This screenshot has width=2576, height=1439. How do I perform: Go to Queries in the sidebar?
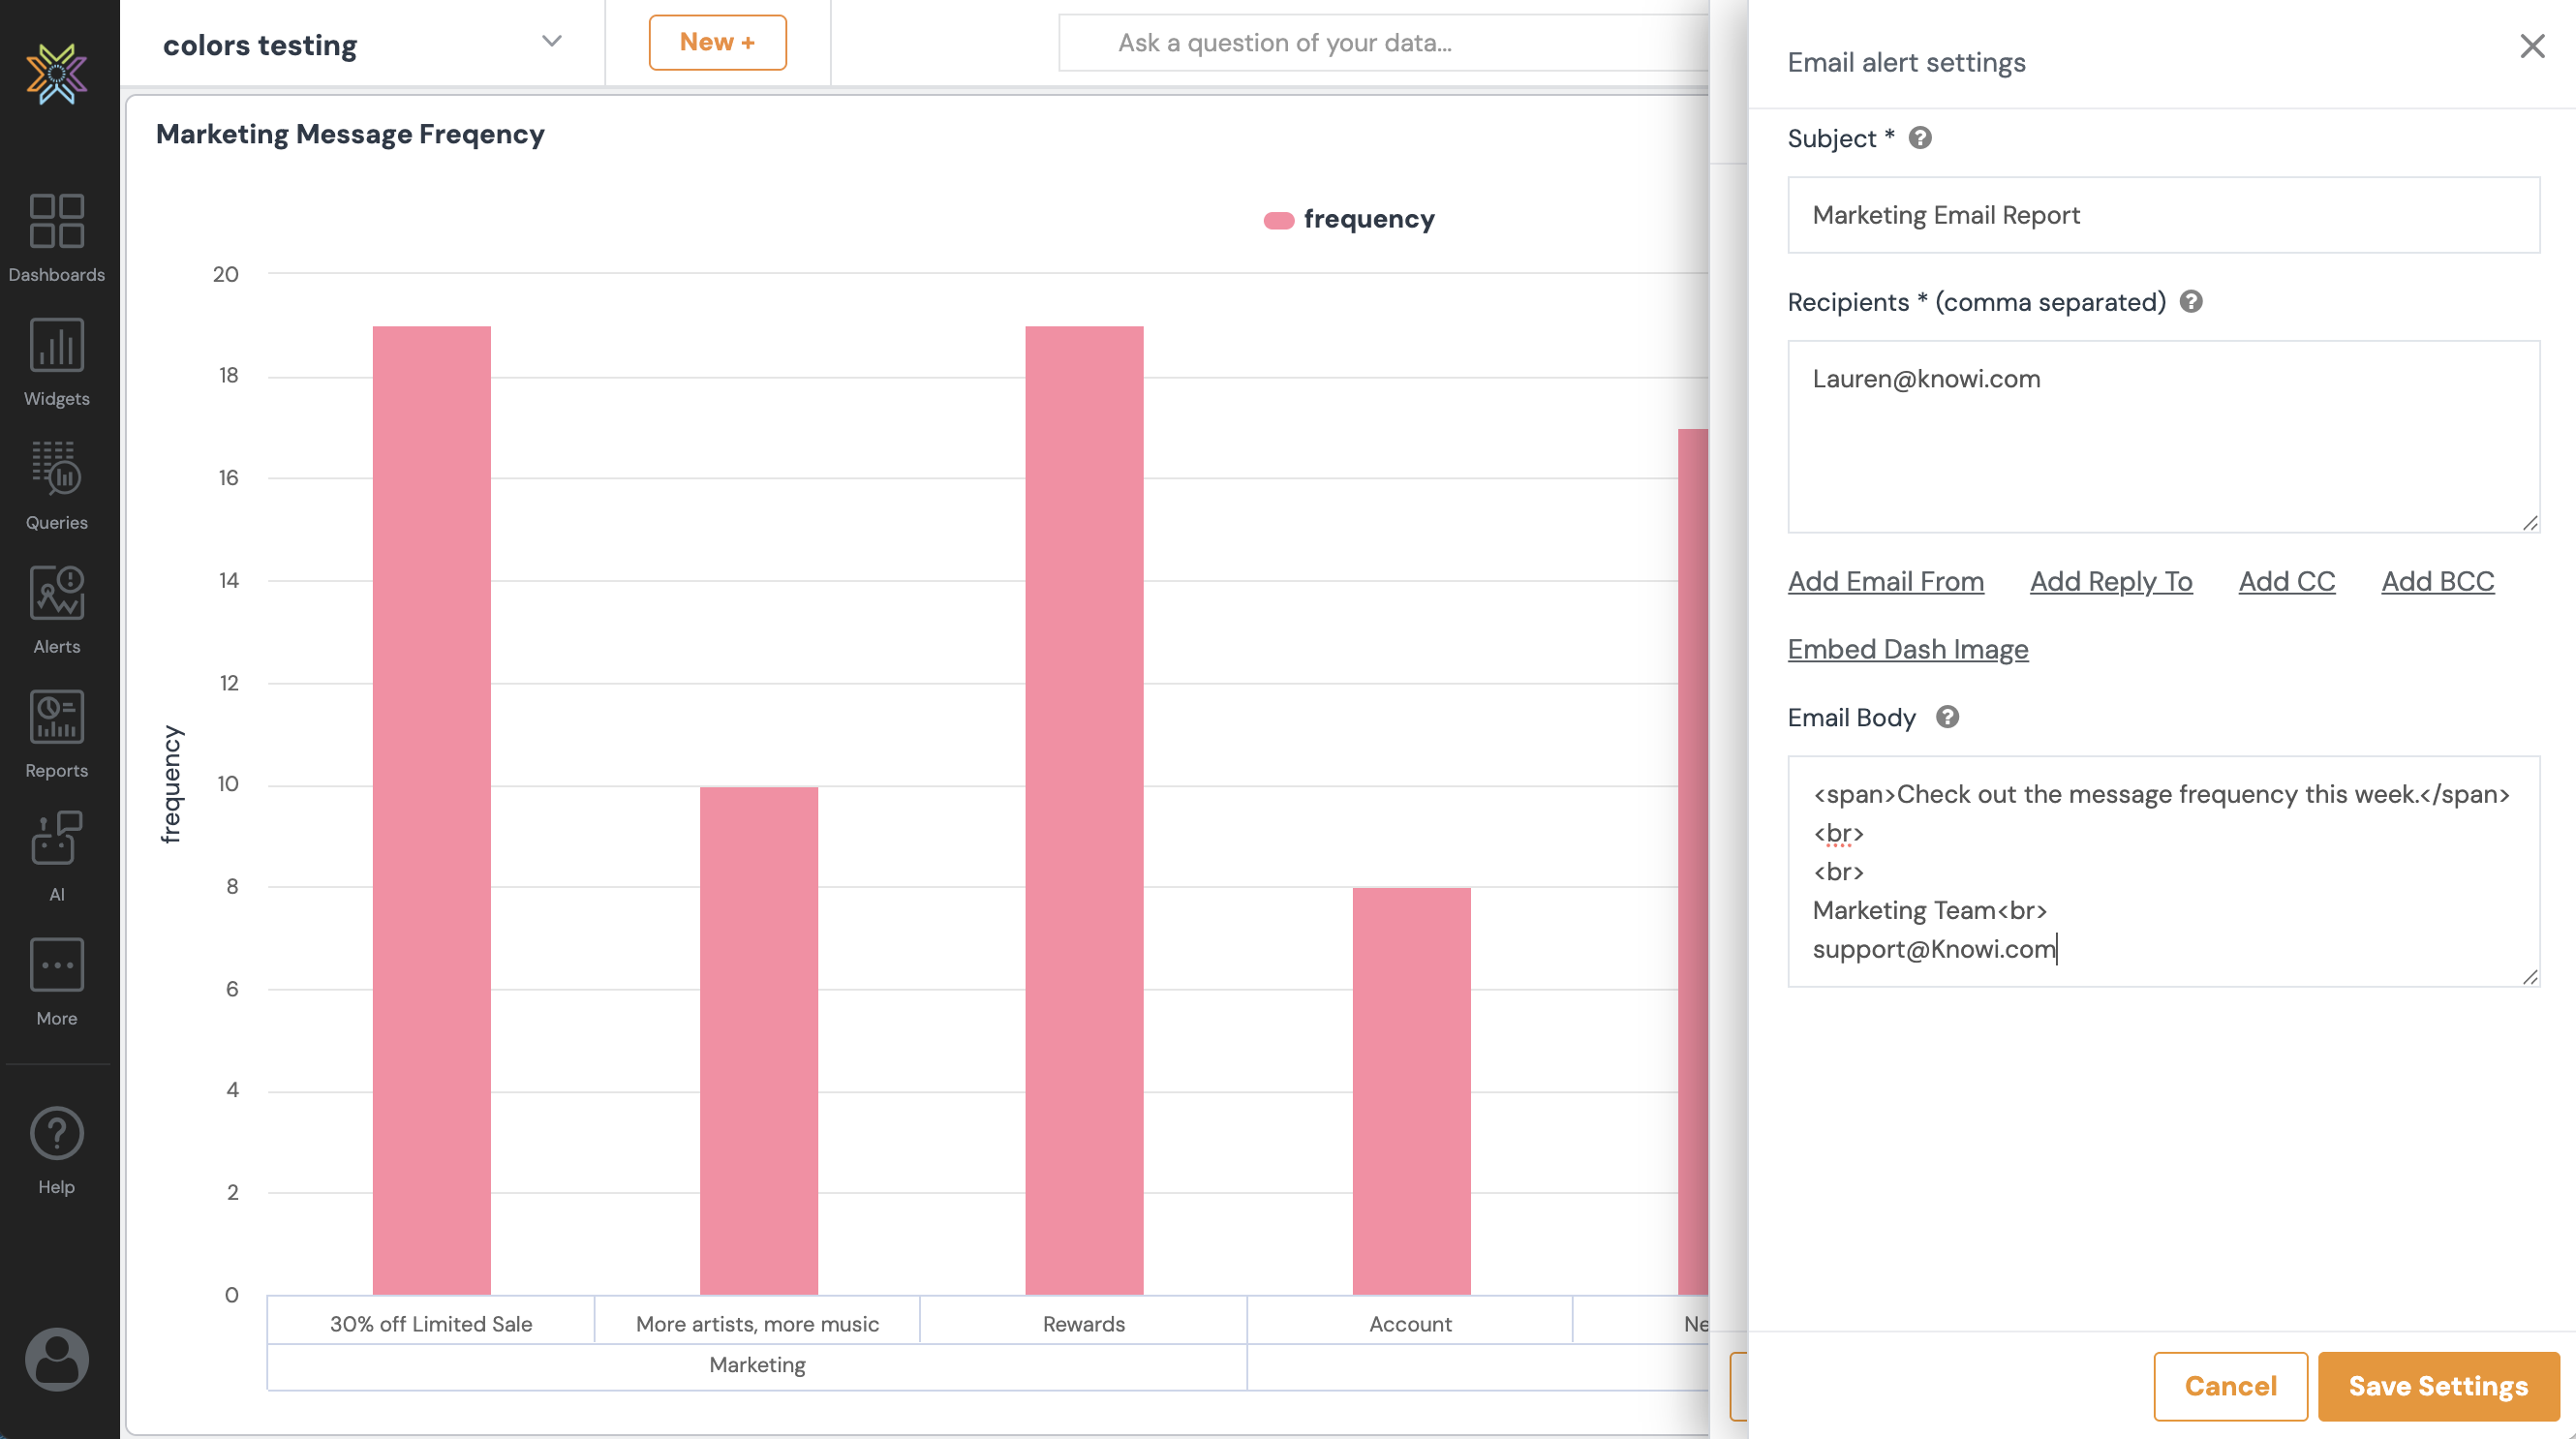[x=56, y=470]
